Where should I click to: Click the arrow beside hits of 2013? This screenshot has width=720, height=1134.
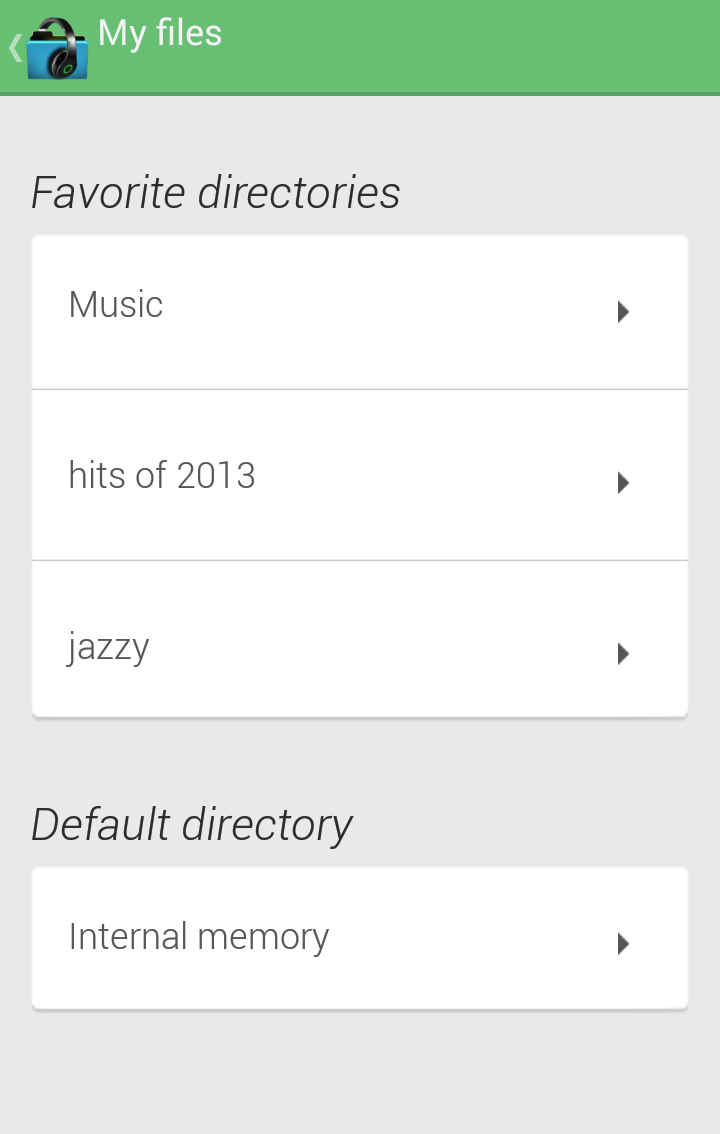pos(623,483)
